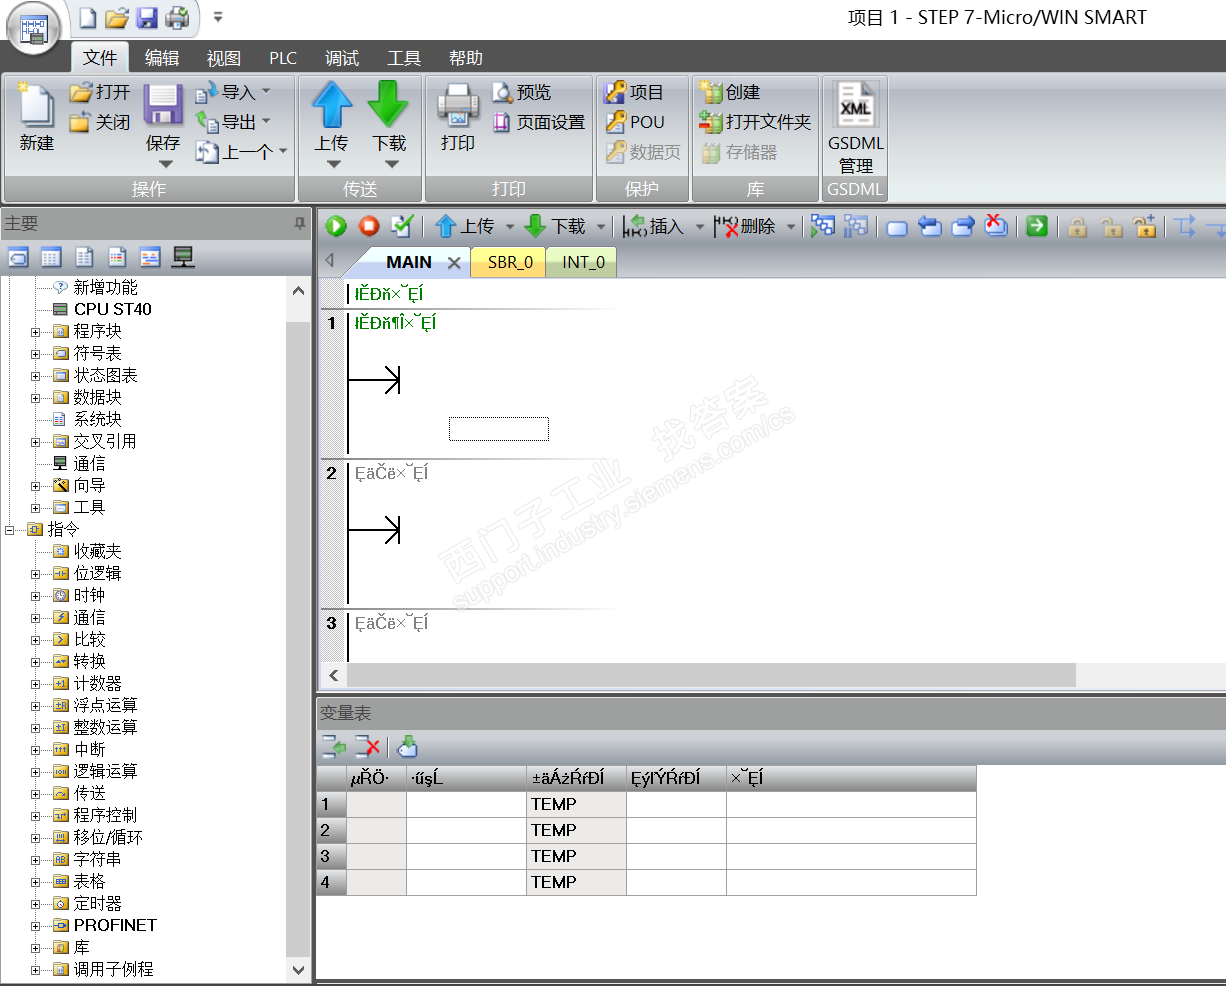Click the application orb button
1226x986 pixels.
[x=34, y=30]
